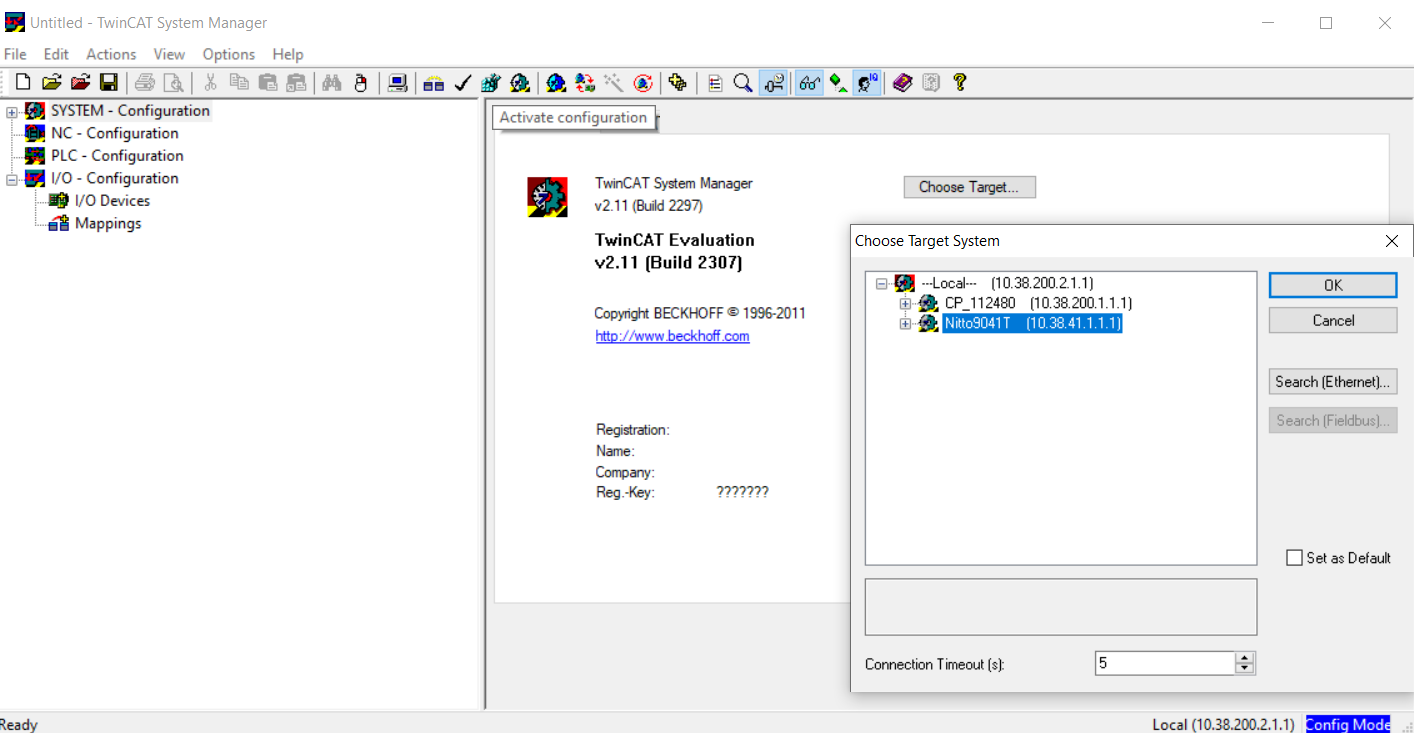Click the computer Choose Target System toolbar icon
Viewport: 1414px width, 733px height.
point(397,83)
